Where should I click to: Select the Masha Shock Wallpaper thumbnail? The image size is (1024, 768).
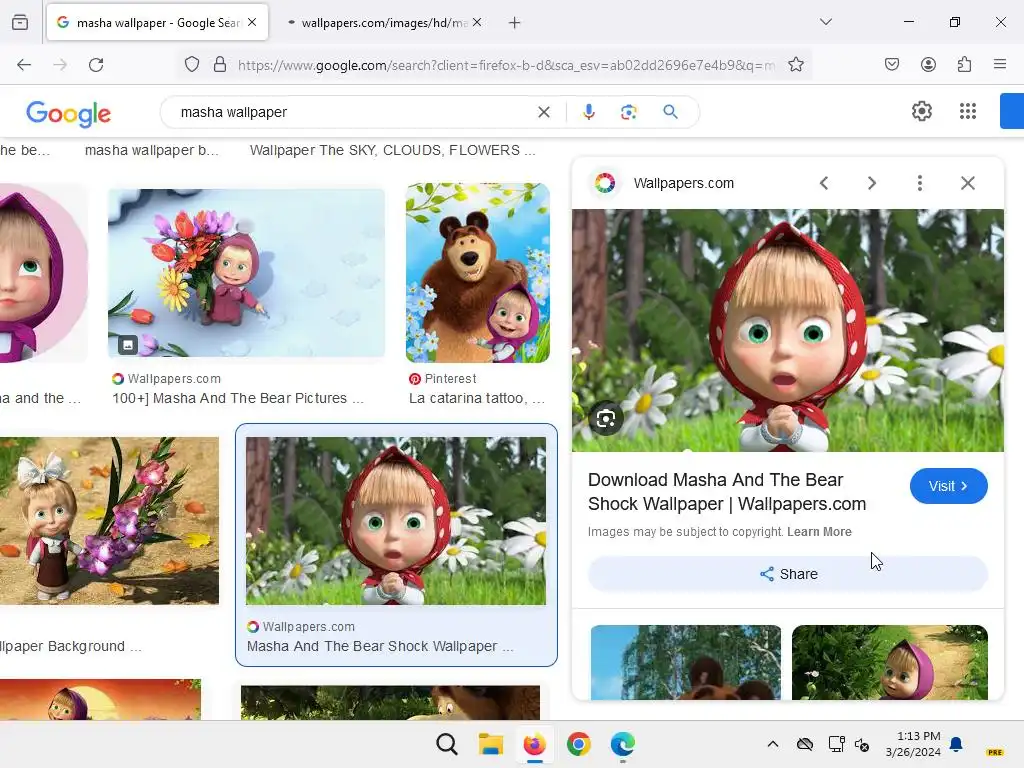pyautogui.click(x=396, y=520)
